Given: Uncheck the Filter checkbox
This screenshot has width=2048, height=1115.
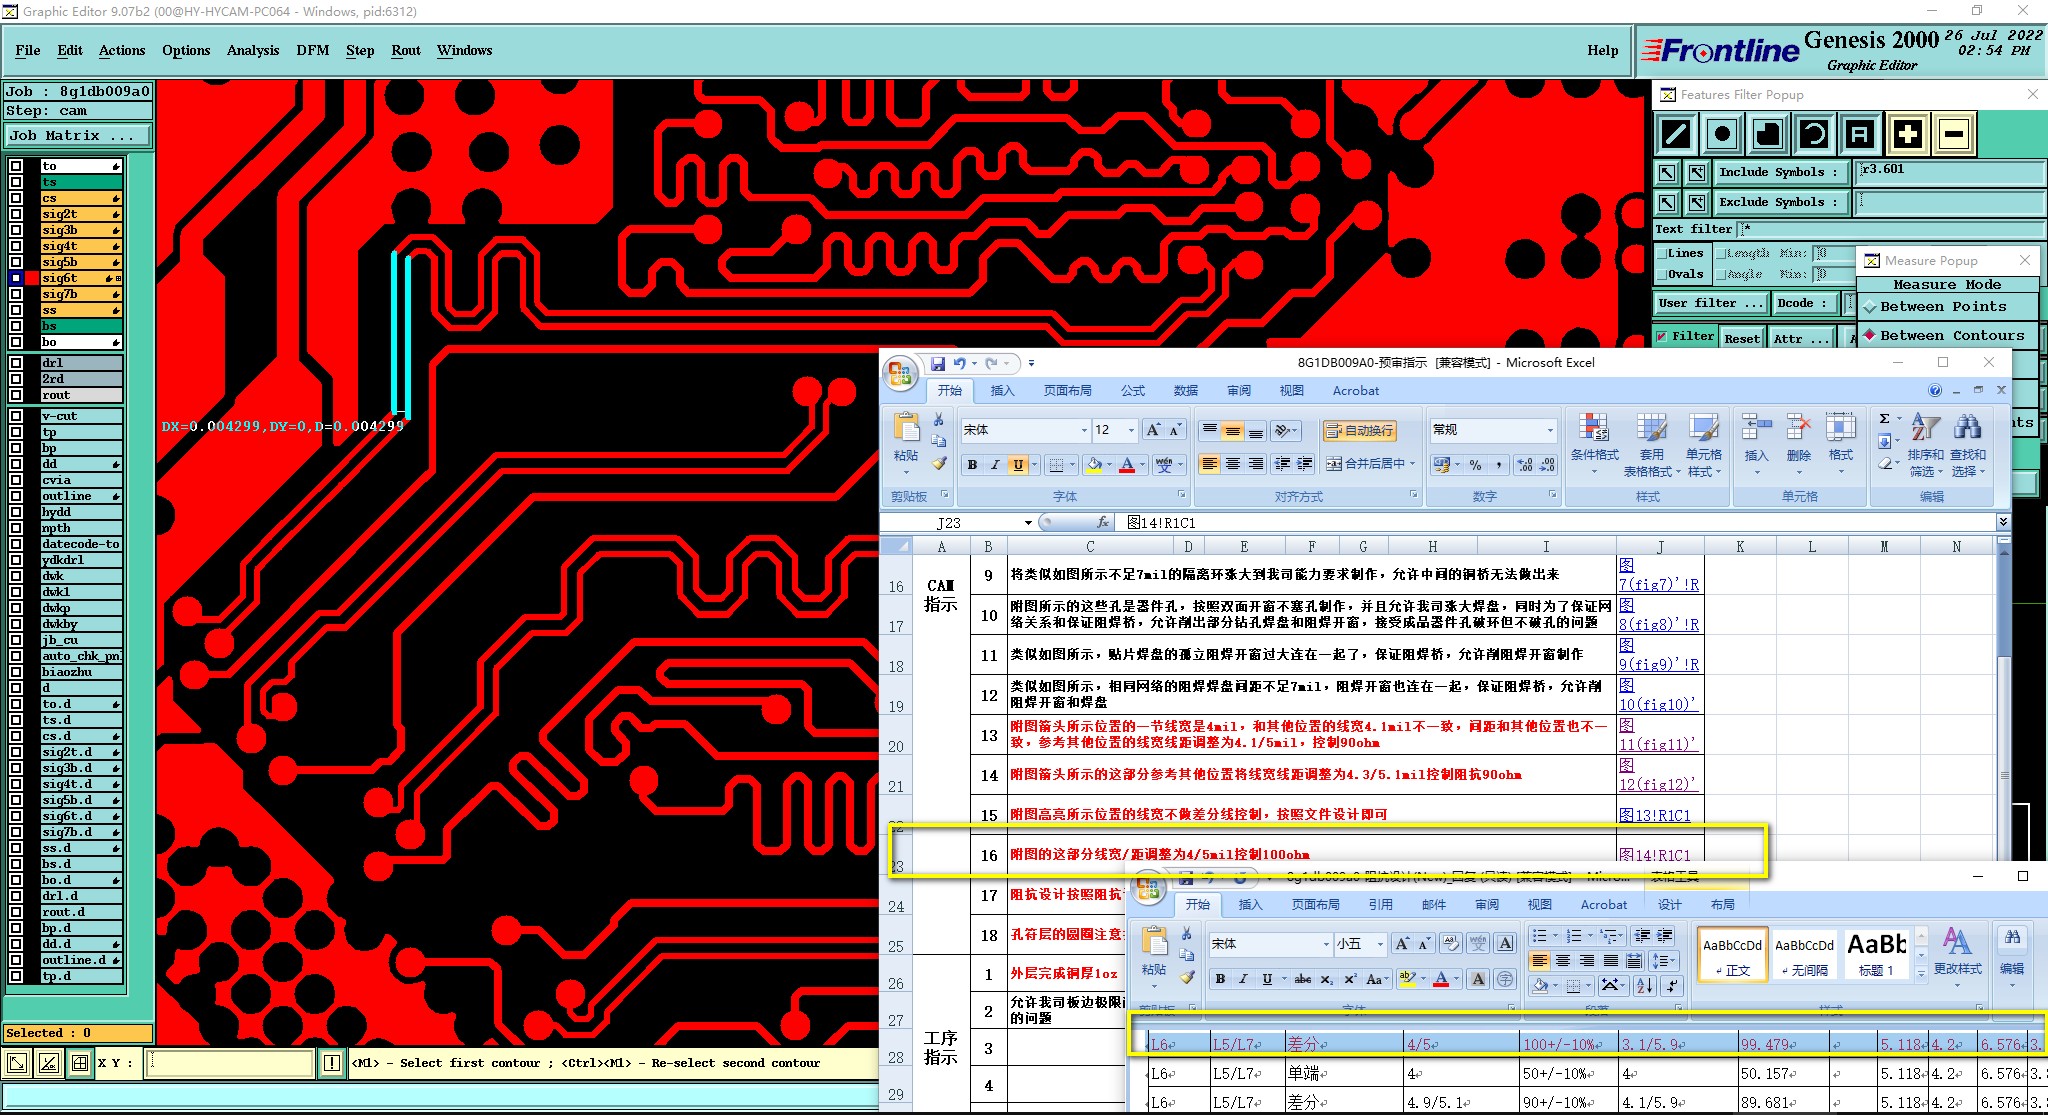Looking at the screenshot, I should tap(1662, 337).
